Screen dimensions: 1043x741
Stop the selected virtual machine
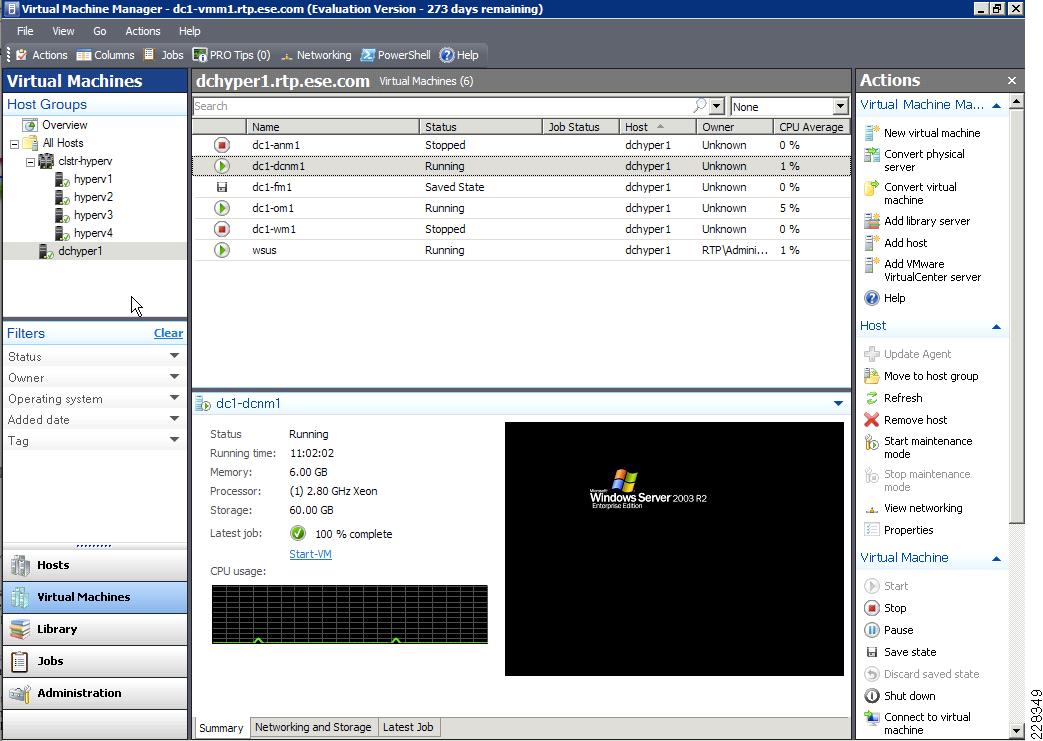(x=885, y=608)
